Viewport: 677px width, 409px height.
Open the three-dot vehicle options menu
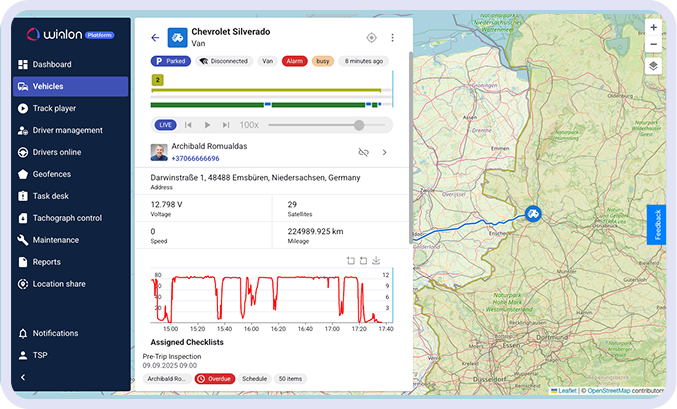[x=392, y=38]
